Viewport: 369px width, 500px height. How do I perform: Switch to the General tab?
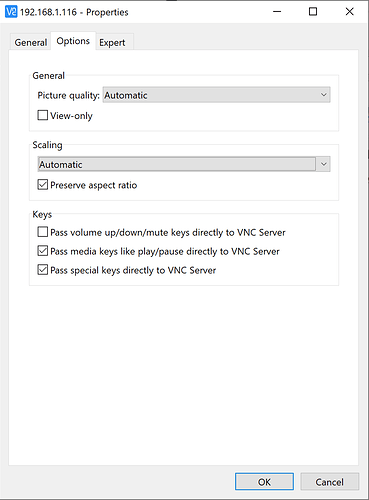[x=31, y=42]
